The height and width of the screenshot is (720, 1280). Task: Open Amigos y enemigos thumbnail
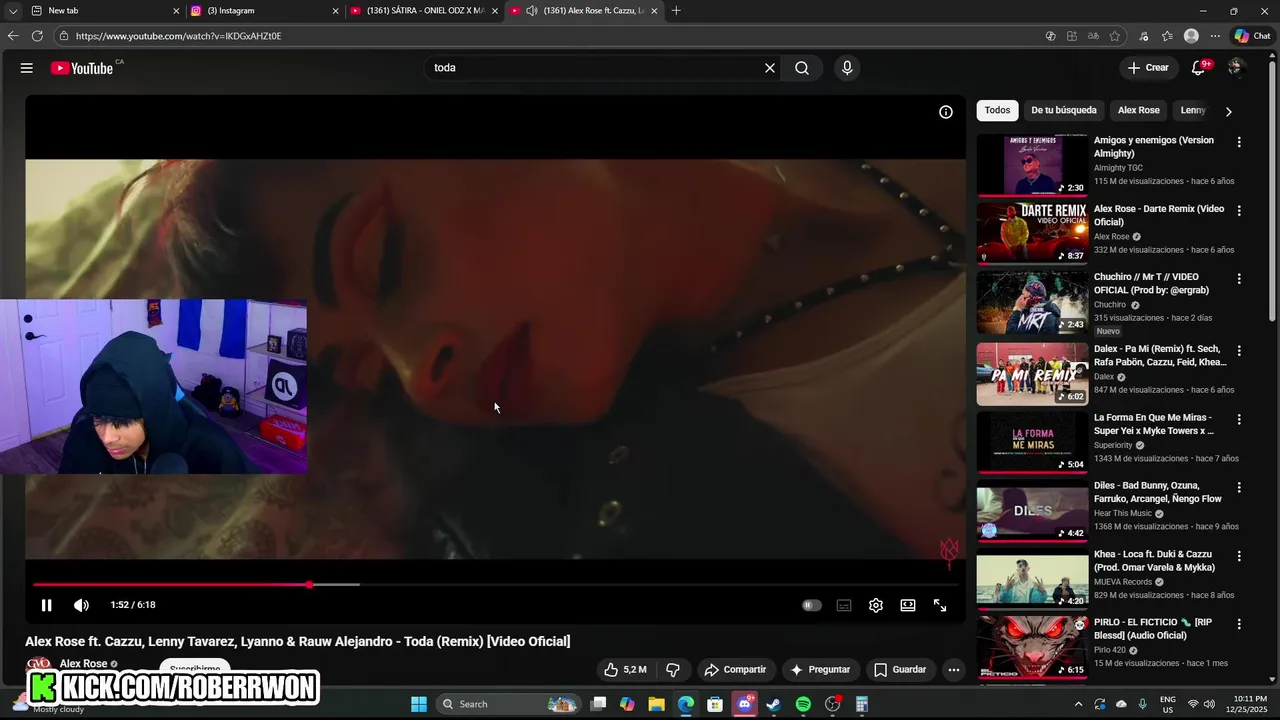[x=1032, y=165]
